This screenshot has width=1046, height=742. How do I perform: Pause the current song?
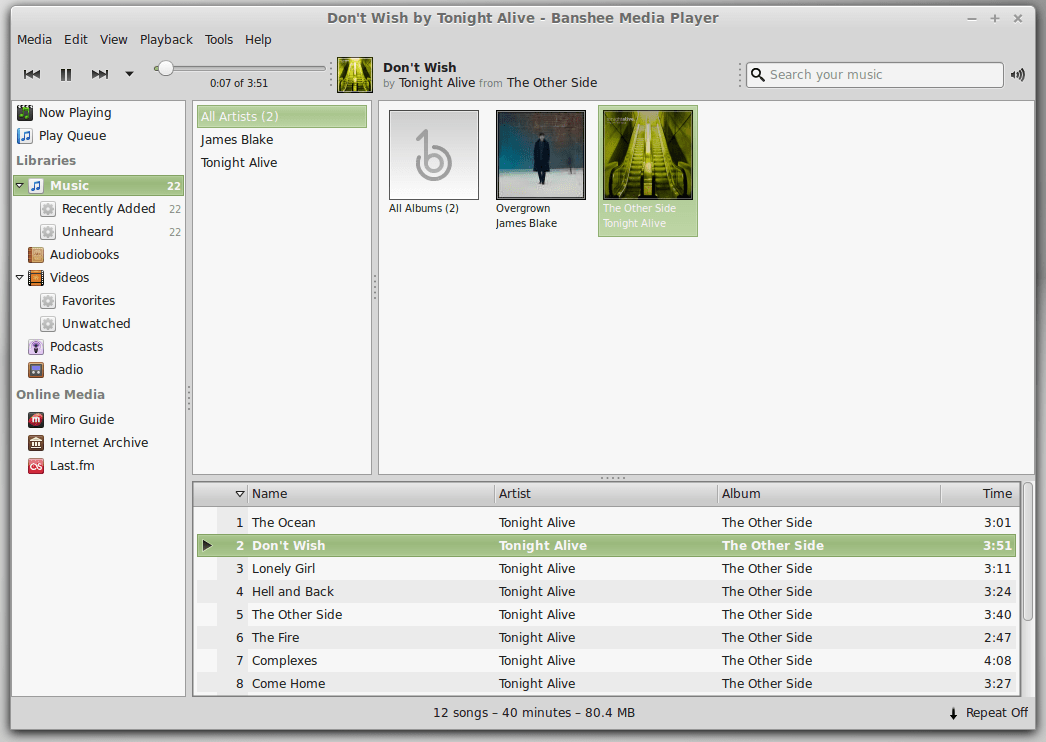65,73
